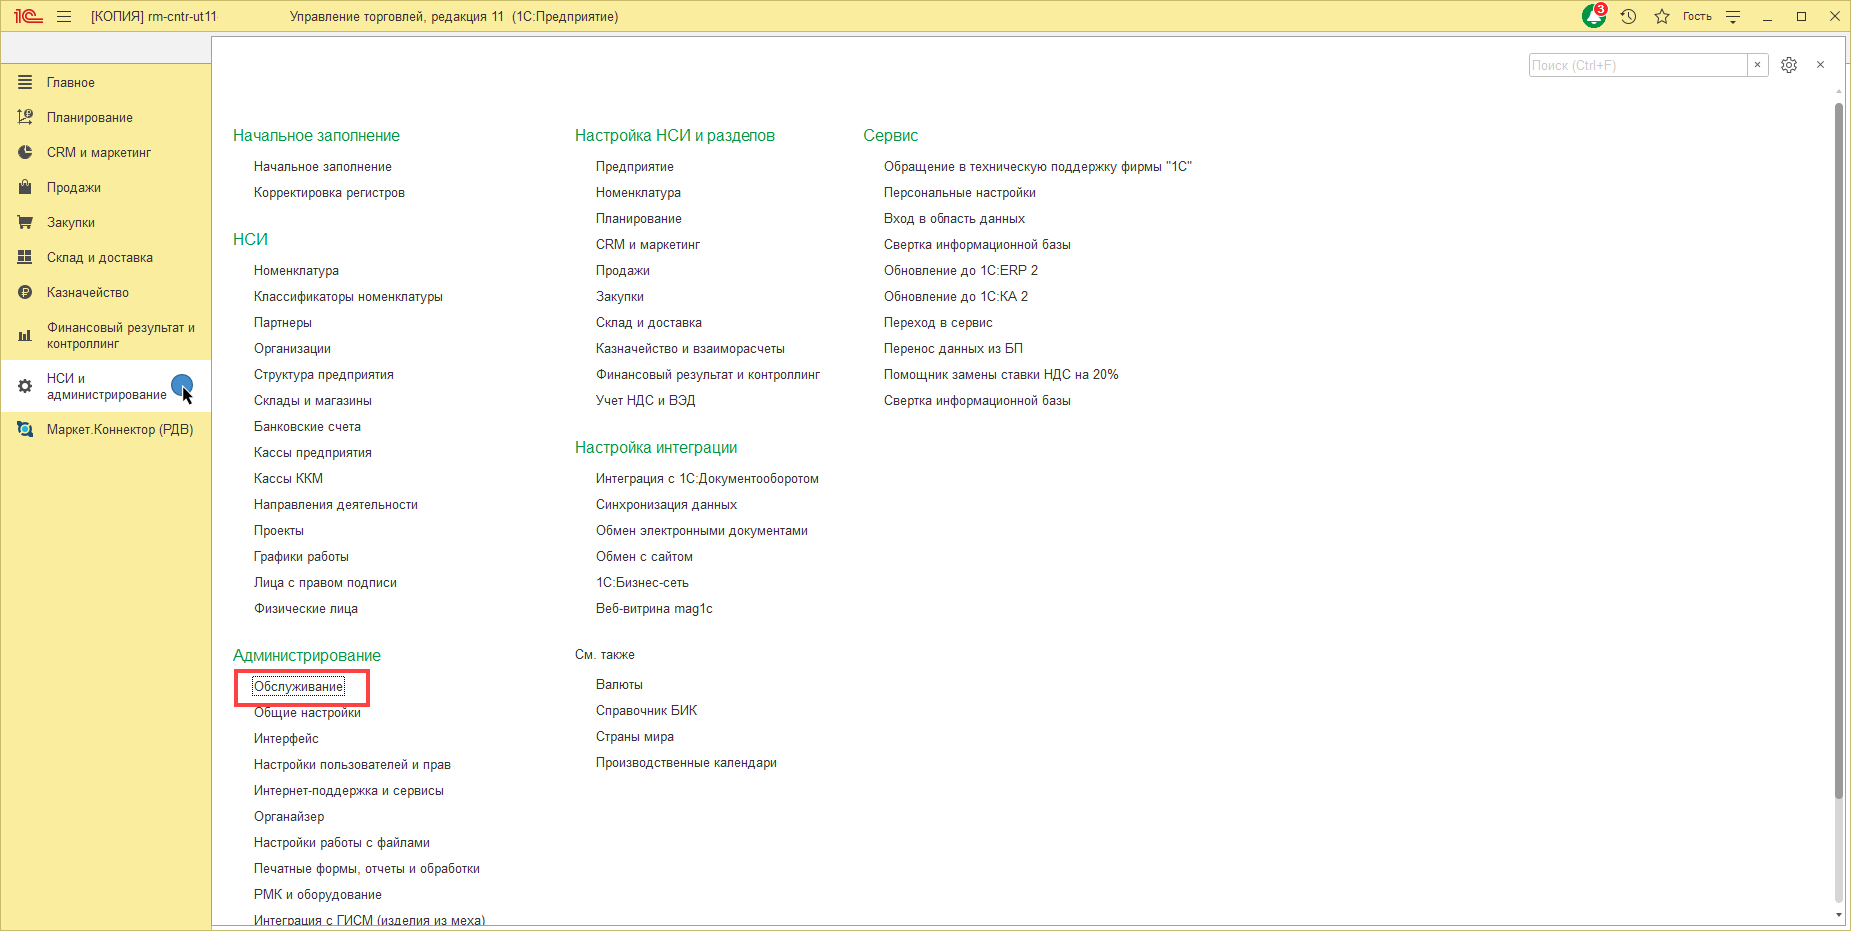Open Синхронизация данных
Image resolution: width=1851 pixels, height=931 pixels.
point(666,505)
